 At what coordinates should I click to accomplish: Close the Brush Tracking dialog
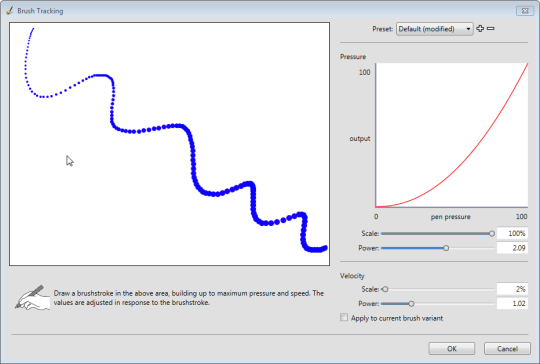coord(525,11)
